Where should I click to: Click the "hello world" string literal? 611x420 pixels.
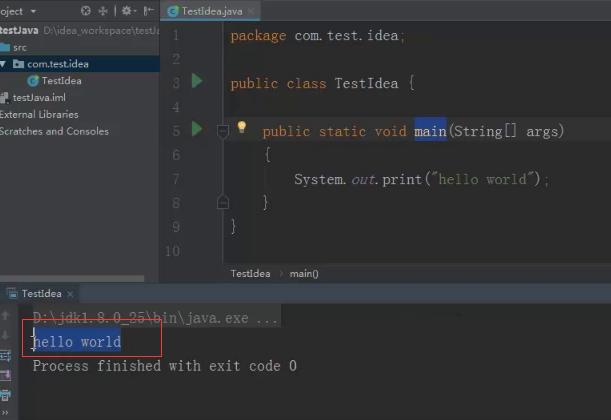[x=482, y=179]
